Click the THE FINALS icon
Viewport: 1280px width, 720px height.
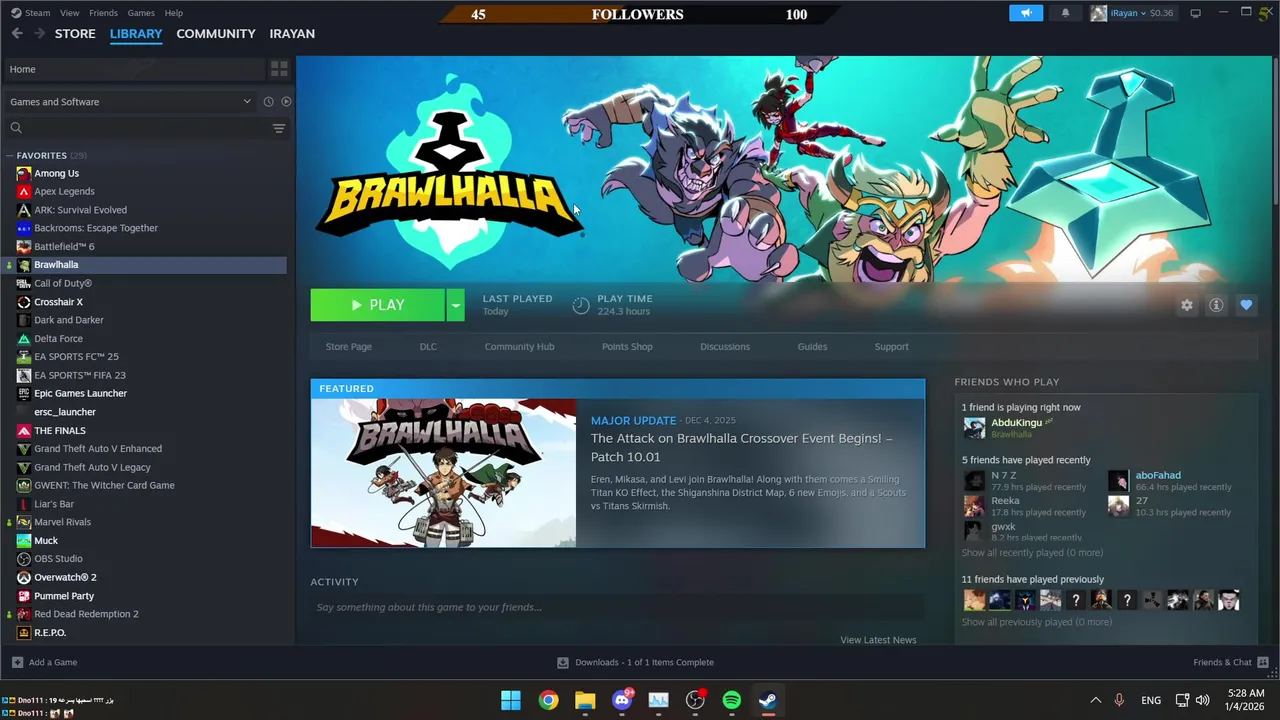[24, 430]
